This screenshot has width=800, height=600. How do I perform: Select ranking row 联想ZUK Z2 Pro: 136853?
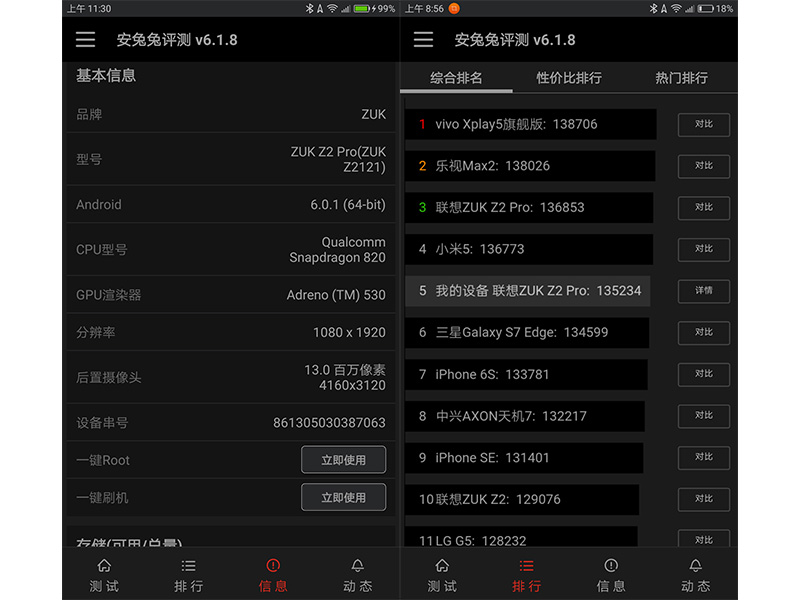529,208
